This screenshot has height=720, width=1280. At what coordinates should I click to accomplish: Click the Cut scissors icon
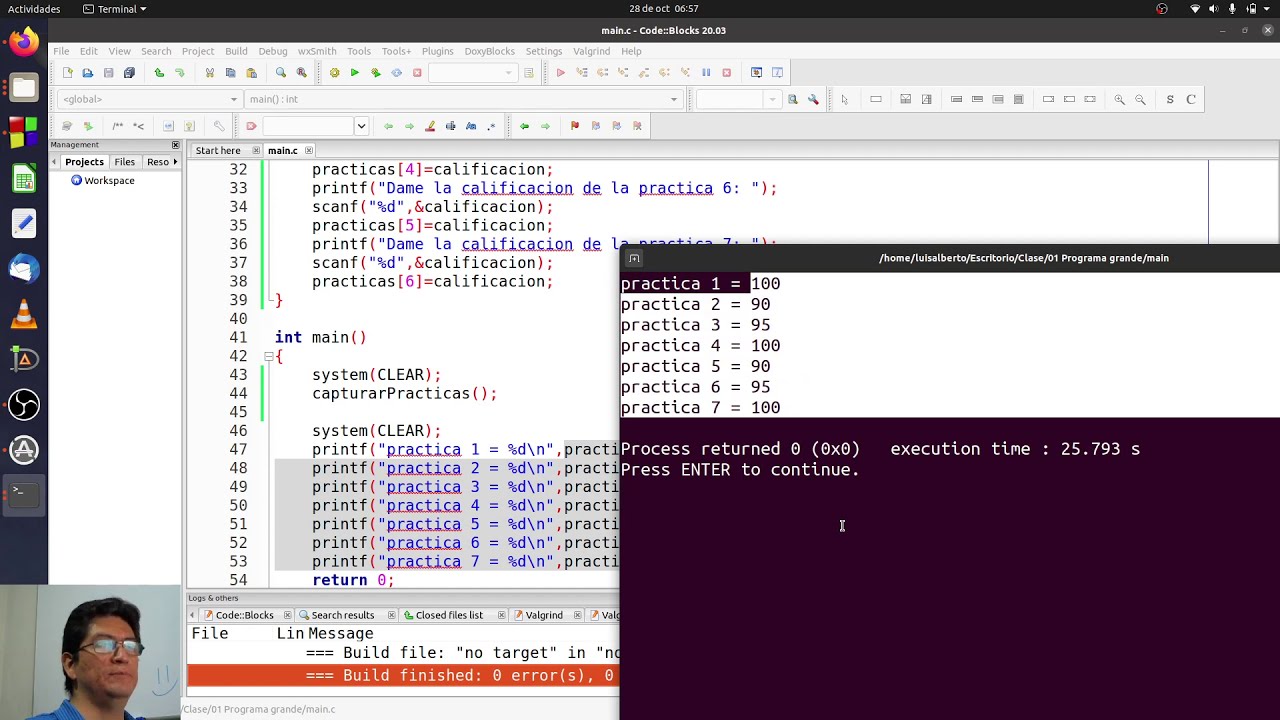pos(209,72)
